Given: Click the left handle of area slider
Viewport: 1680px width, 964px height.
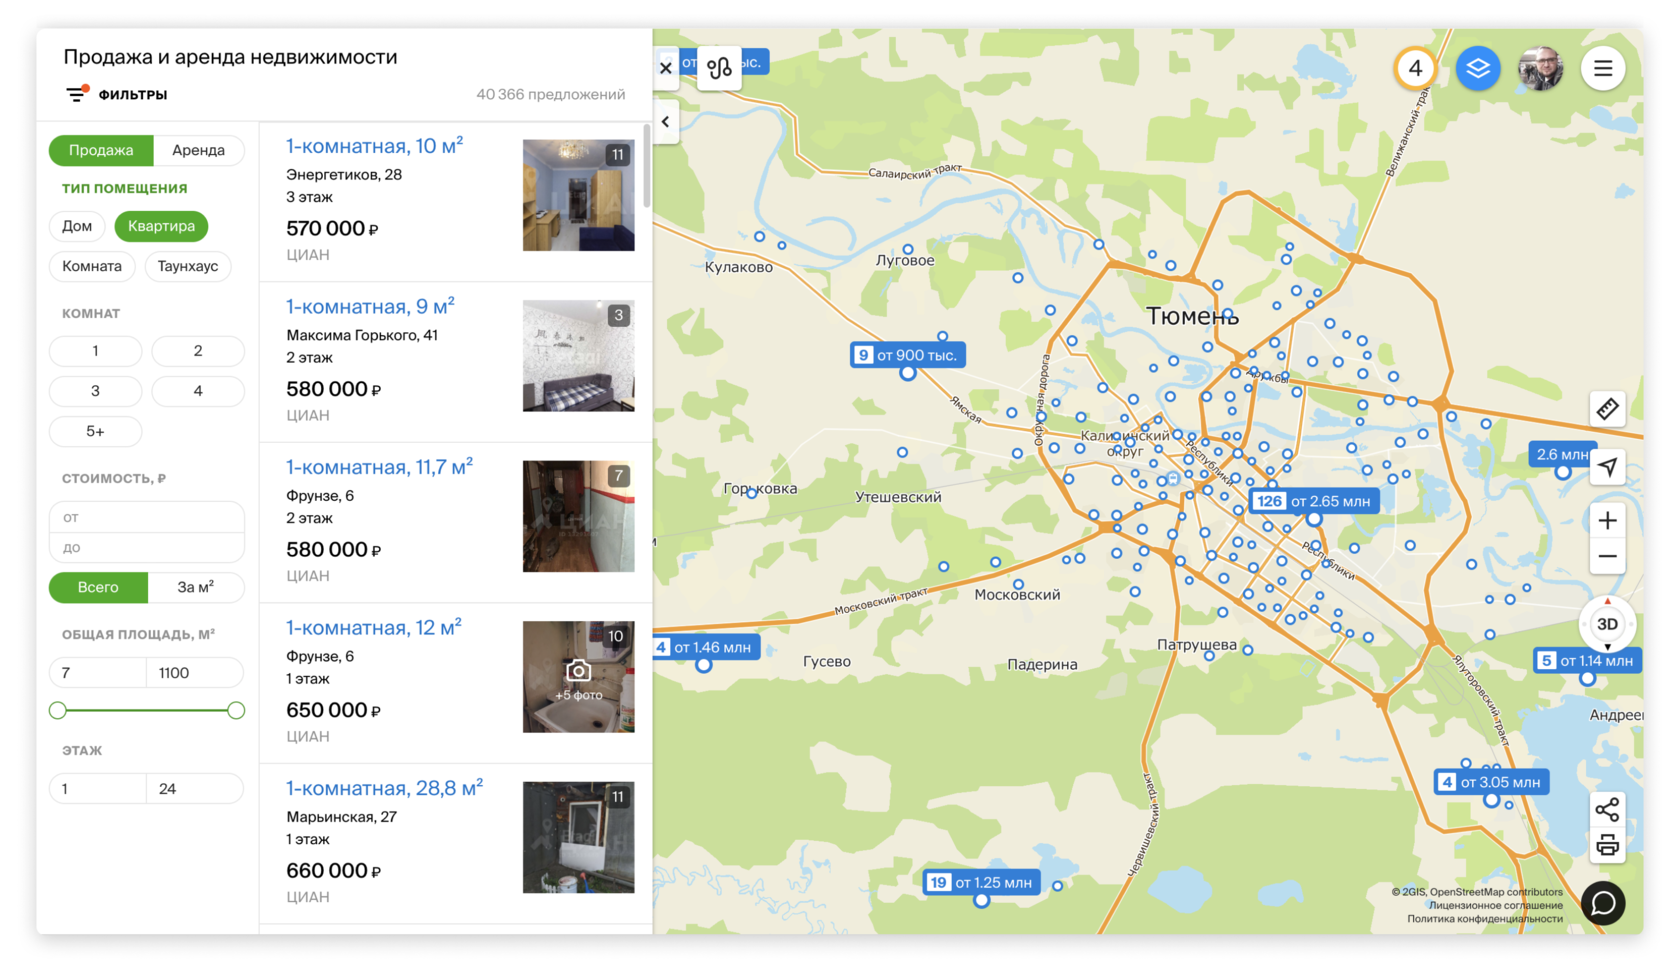Looking at the screenshot, I should click(x=58, y=710).
